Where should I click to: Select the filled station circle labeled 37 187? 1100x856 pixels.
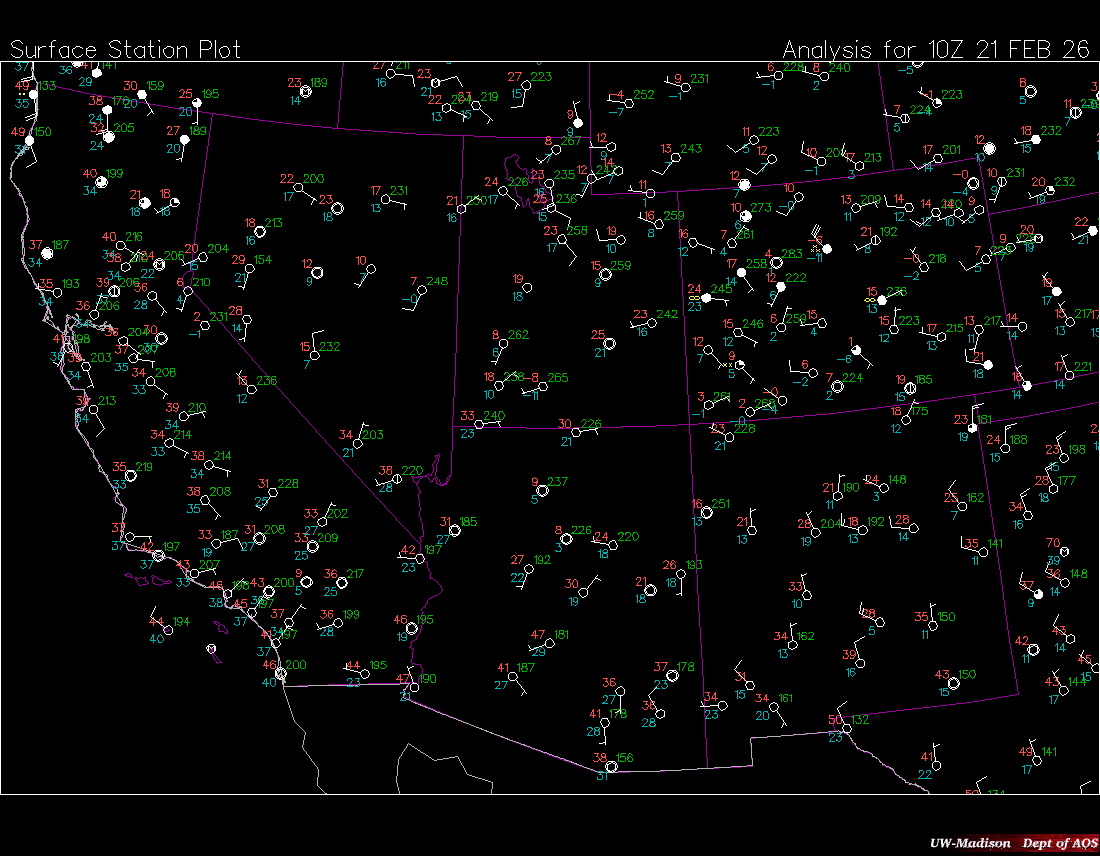pos(47,253)
